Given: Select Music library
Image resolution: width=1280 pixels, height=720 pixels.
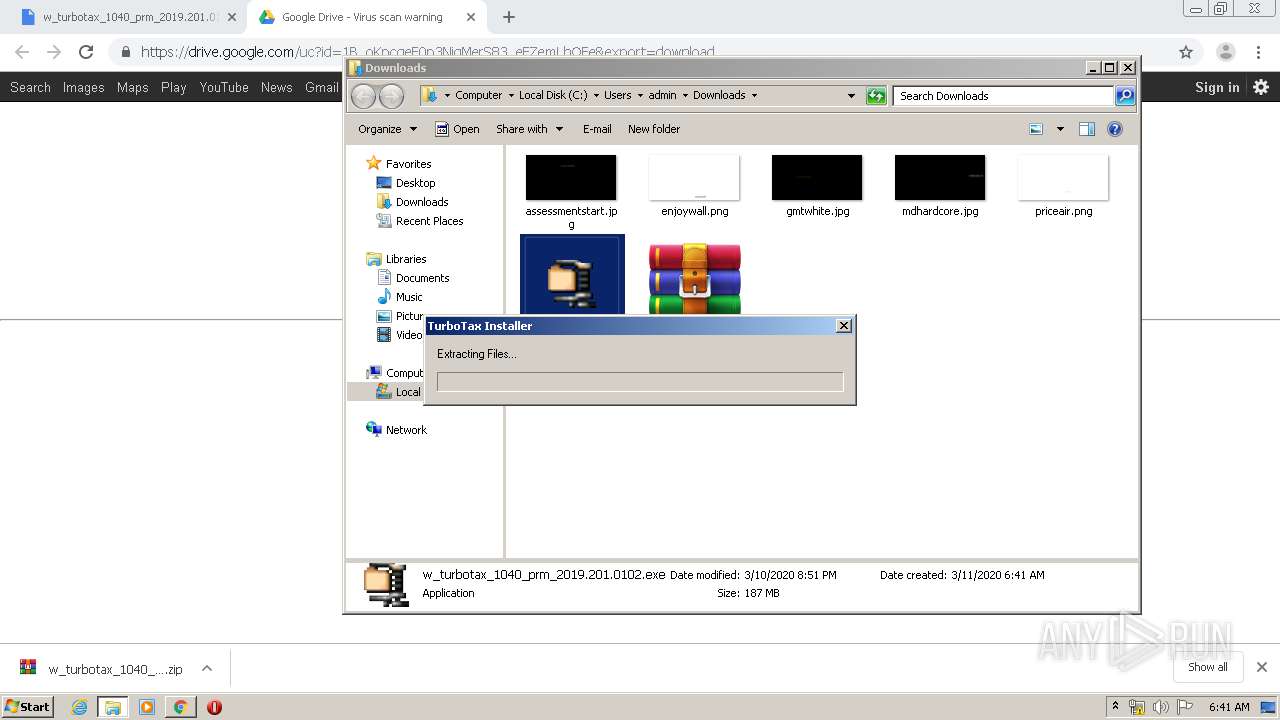Looking at the screenshot, I should pos(400,297).
